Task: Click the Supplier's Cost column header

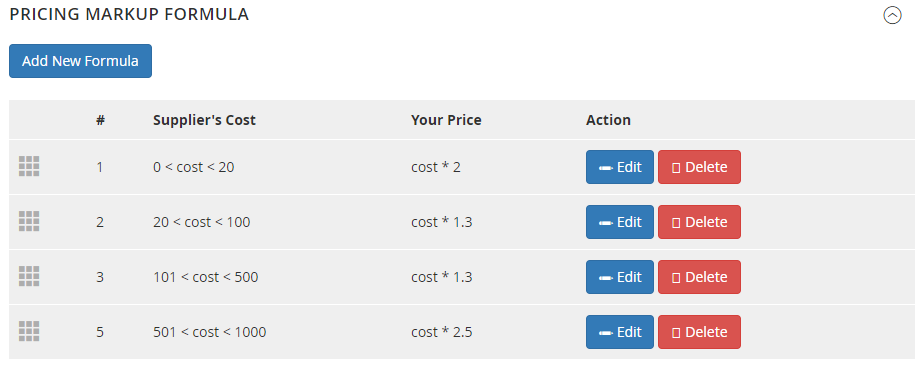Action: 204,120
